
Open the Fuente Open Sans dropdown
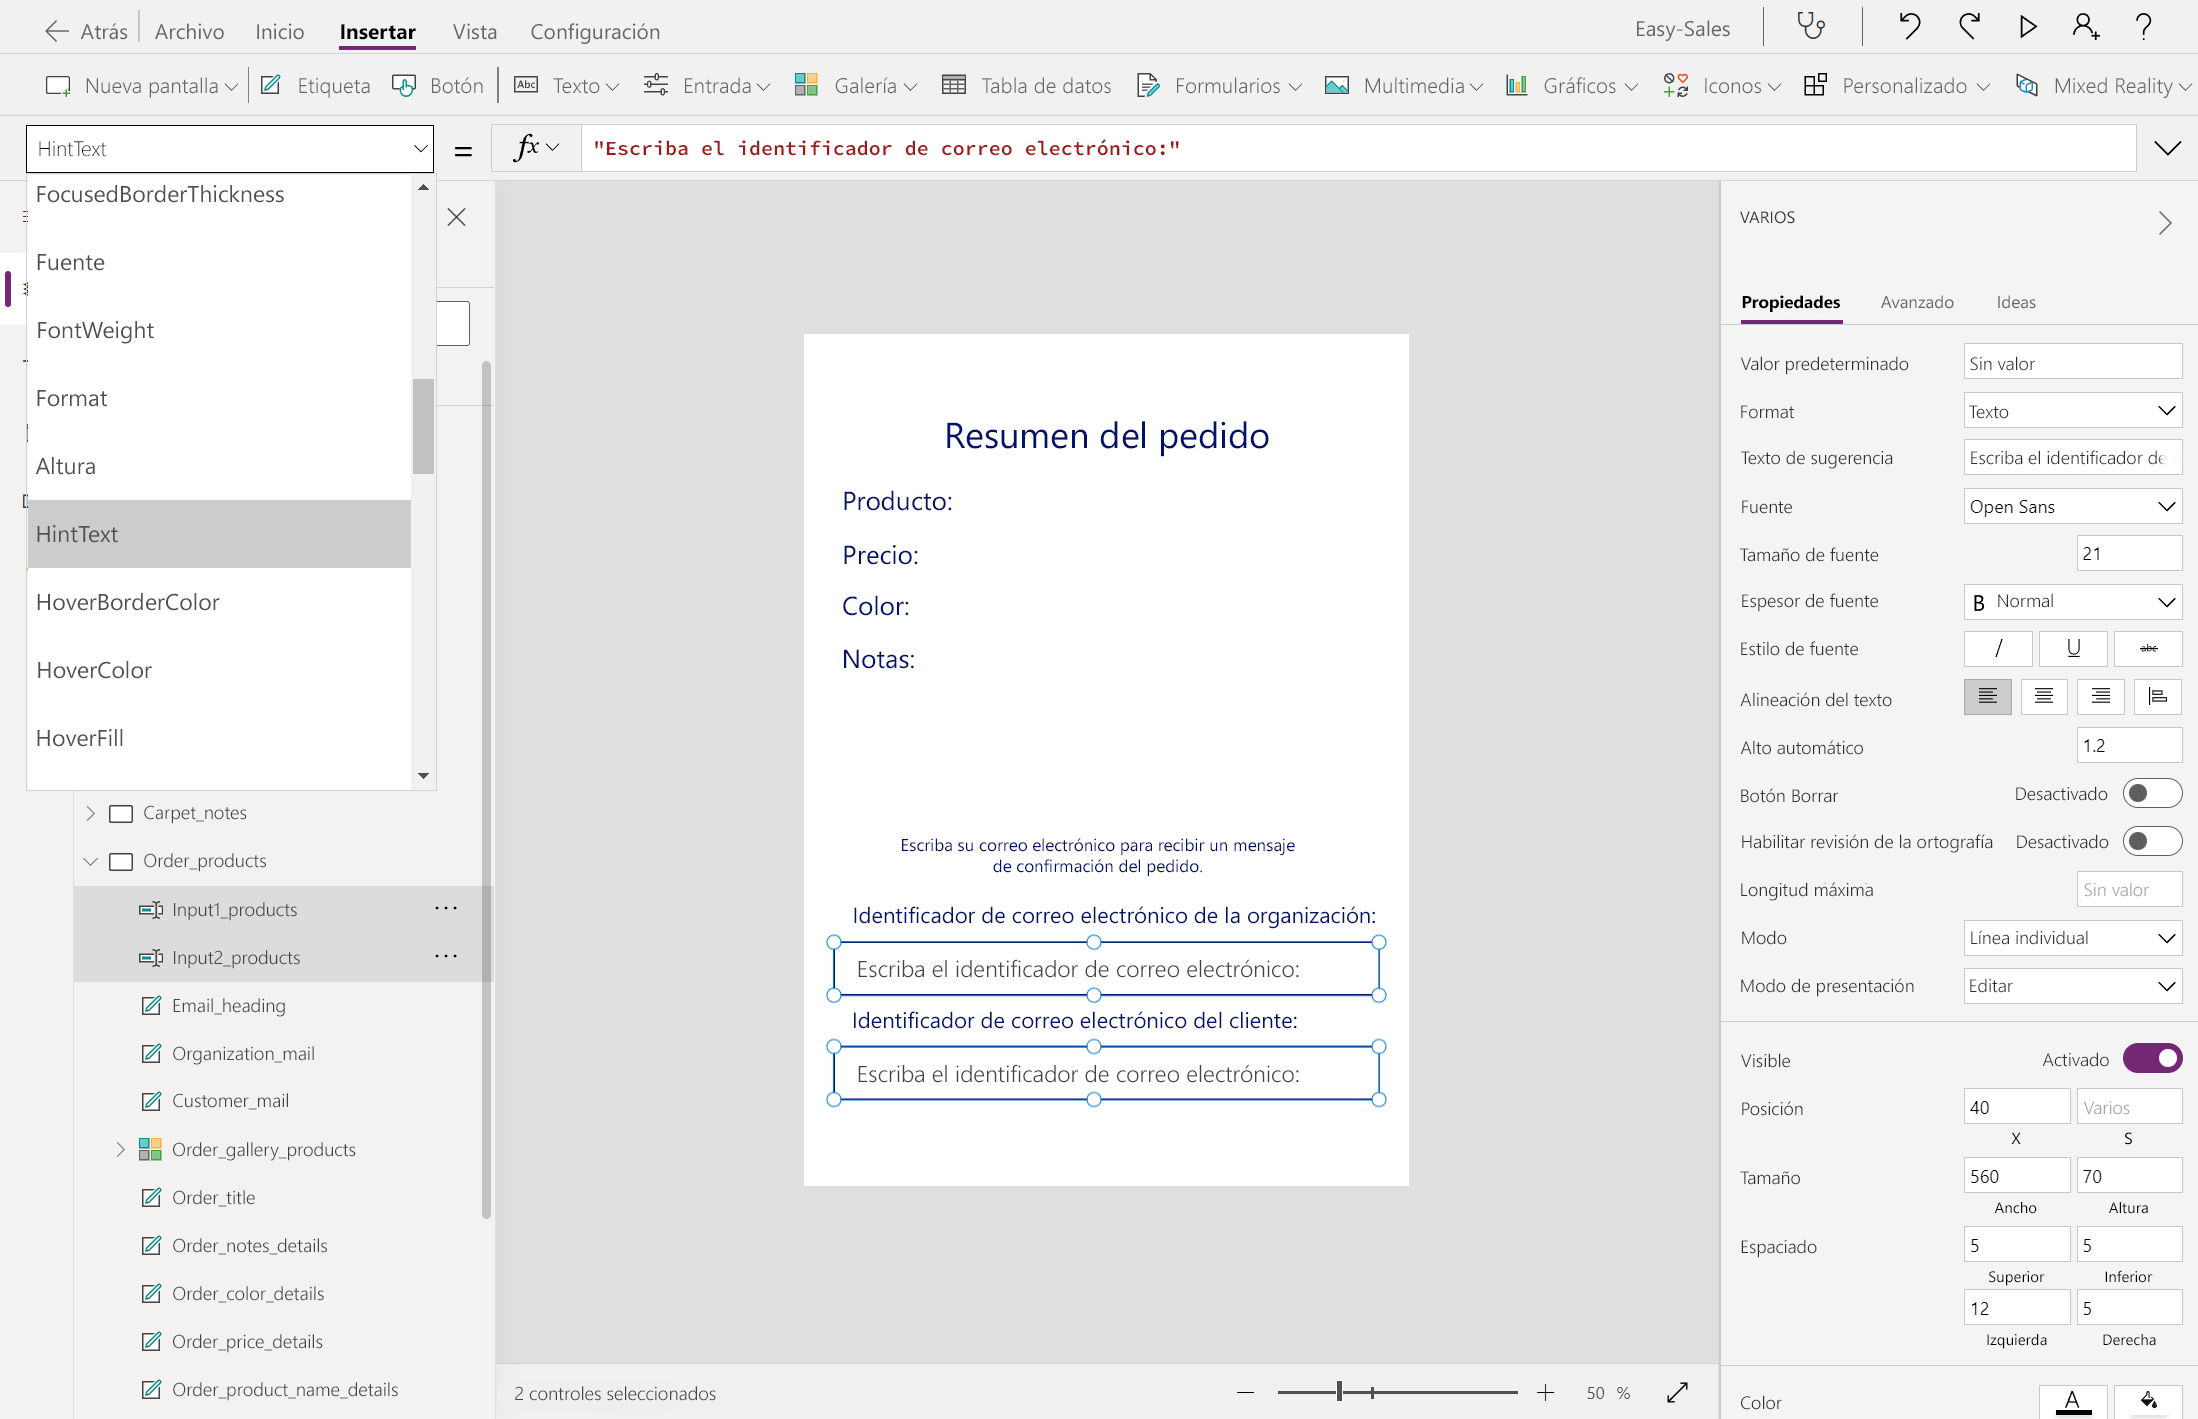click(2071, 507)
